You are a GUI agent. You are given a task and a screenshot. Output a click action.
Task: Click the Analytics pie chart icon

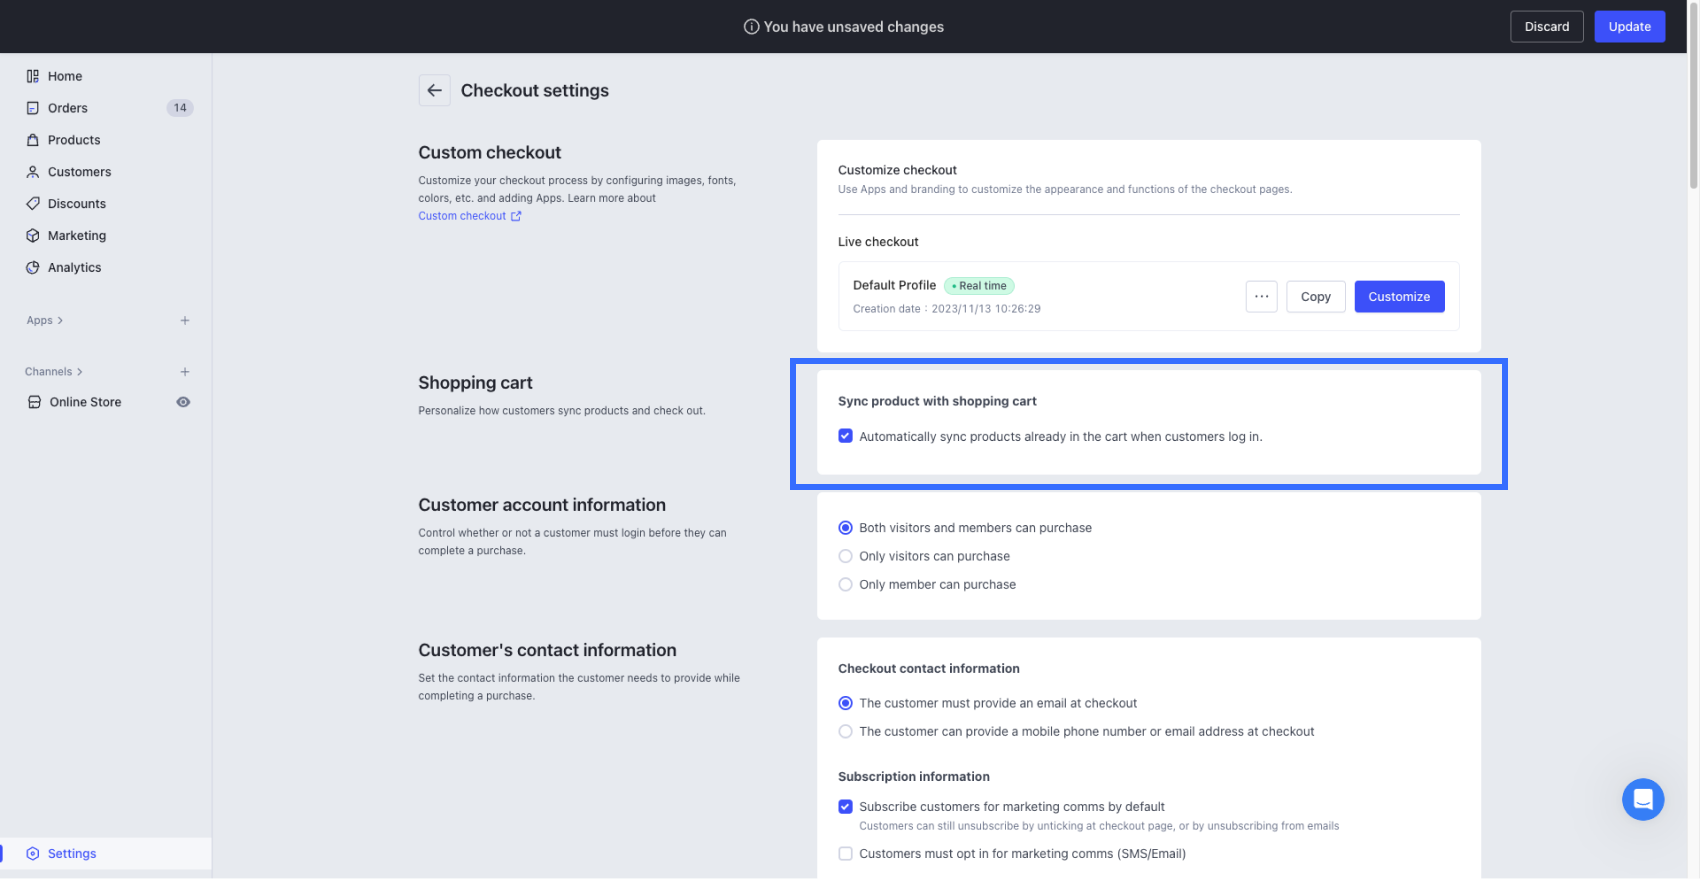pyautogui.click(x=33, y=267)
